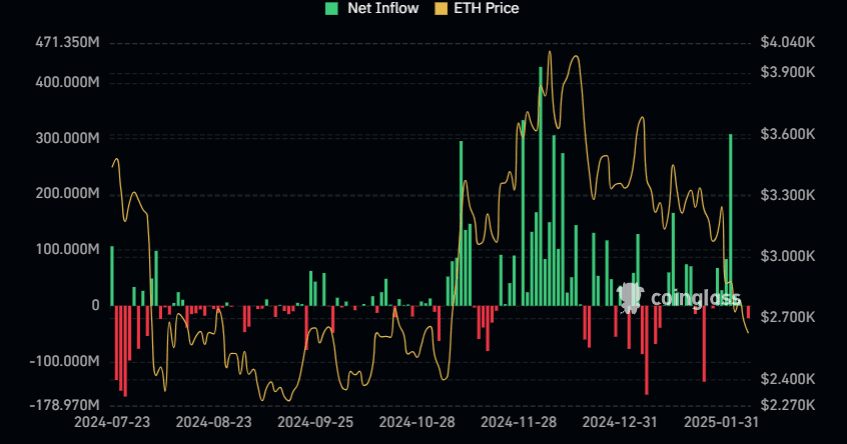Click the $3.000K price axis label
The image size is (847, 444).
[787, 257]
